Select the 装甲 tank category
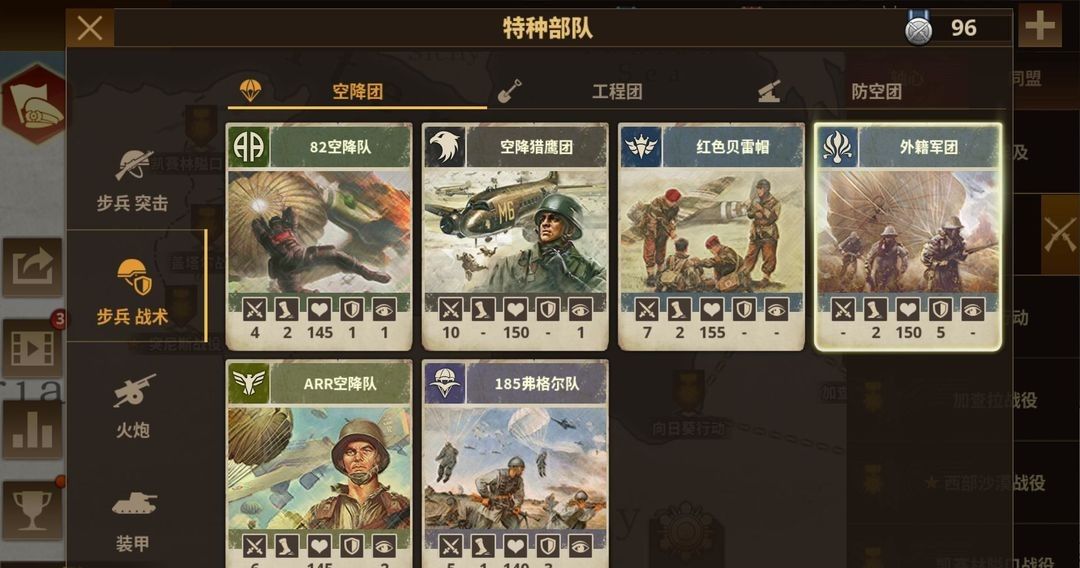1080x568 pixels. (x=133, y=520)
